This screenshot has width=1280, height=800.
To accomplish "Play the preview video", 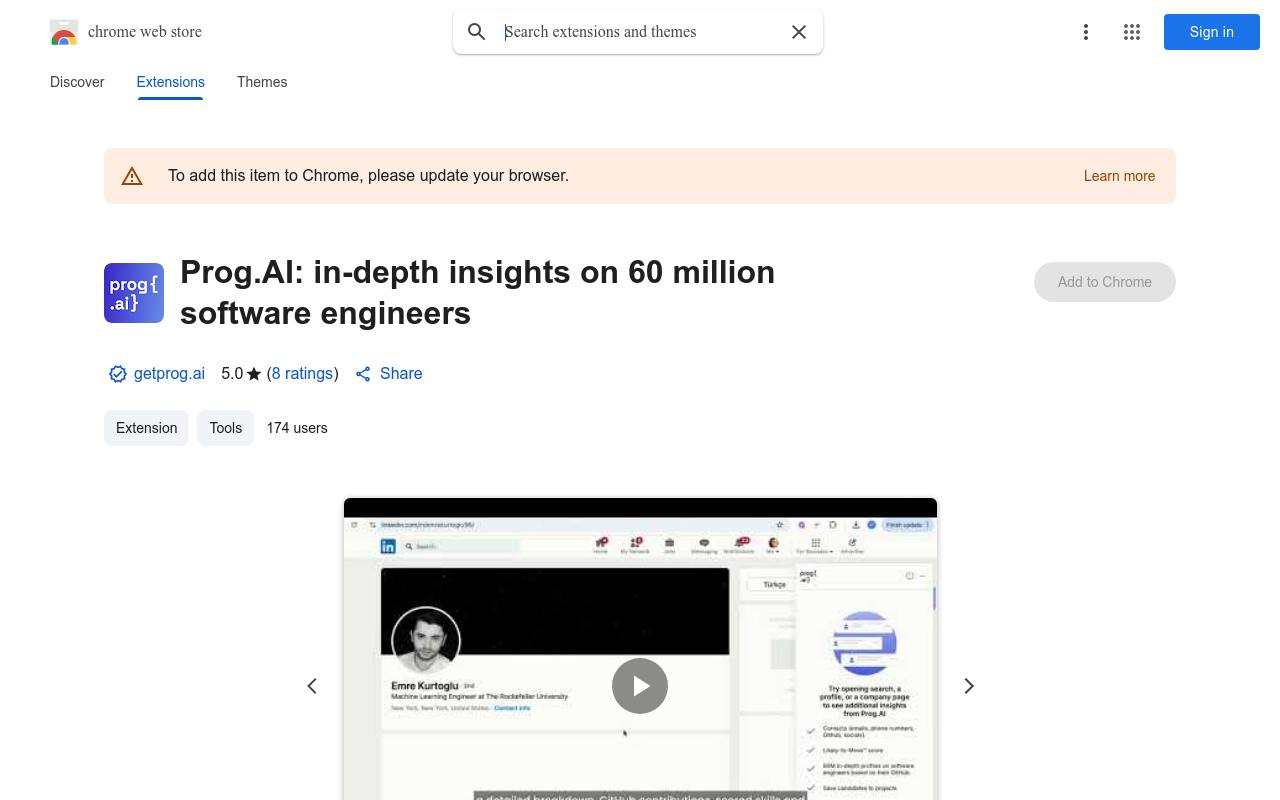I will (x=640, y=686).
